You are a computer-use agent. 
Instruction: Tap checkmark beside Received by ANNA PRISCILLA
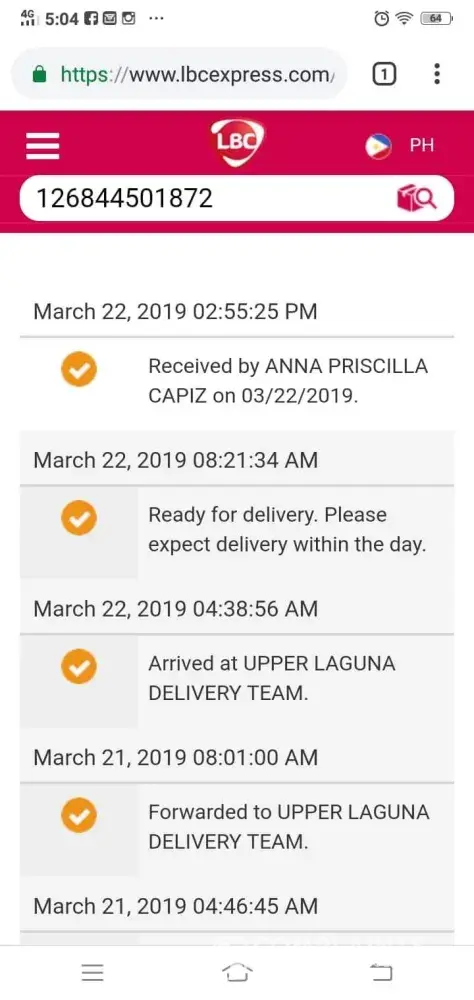79,369
